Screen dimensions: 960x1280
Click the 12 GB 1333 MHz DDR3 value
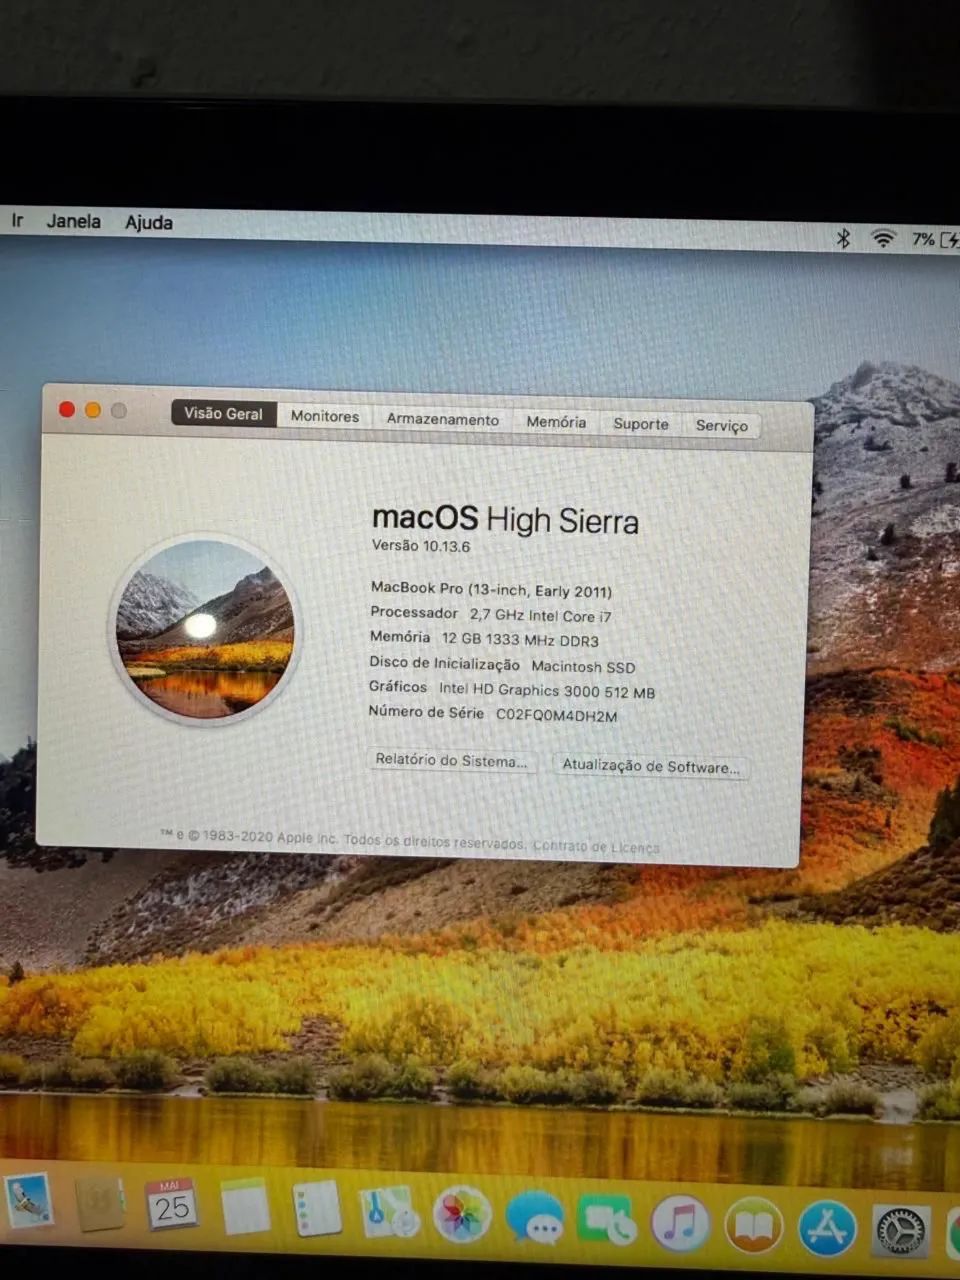(x=520, y=640)
